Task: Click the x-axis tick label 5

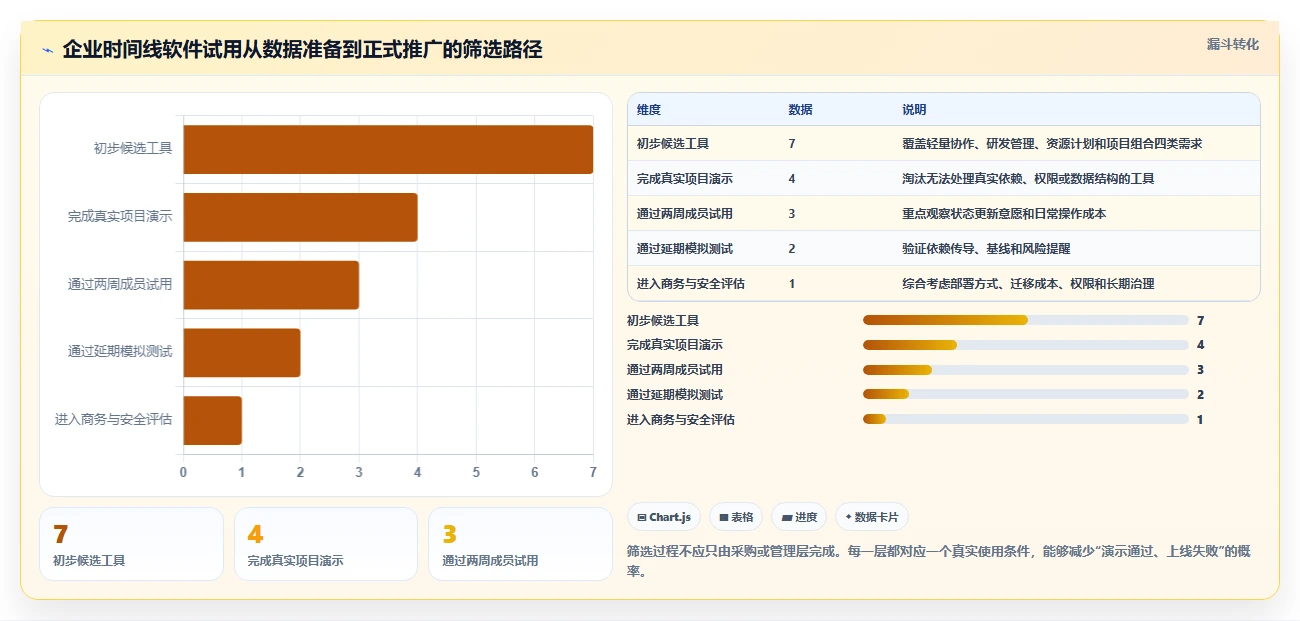Action: pos(476,472)
